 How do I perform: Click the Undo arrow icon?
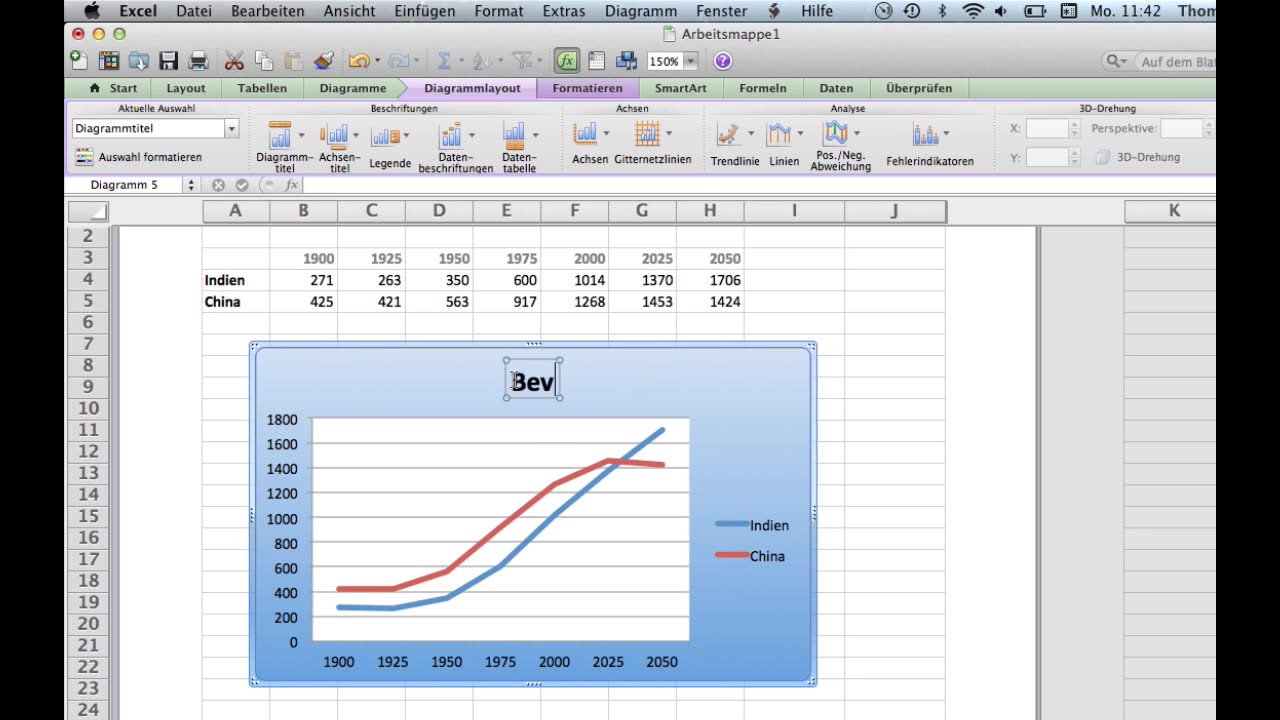[x=358, y=61]
